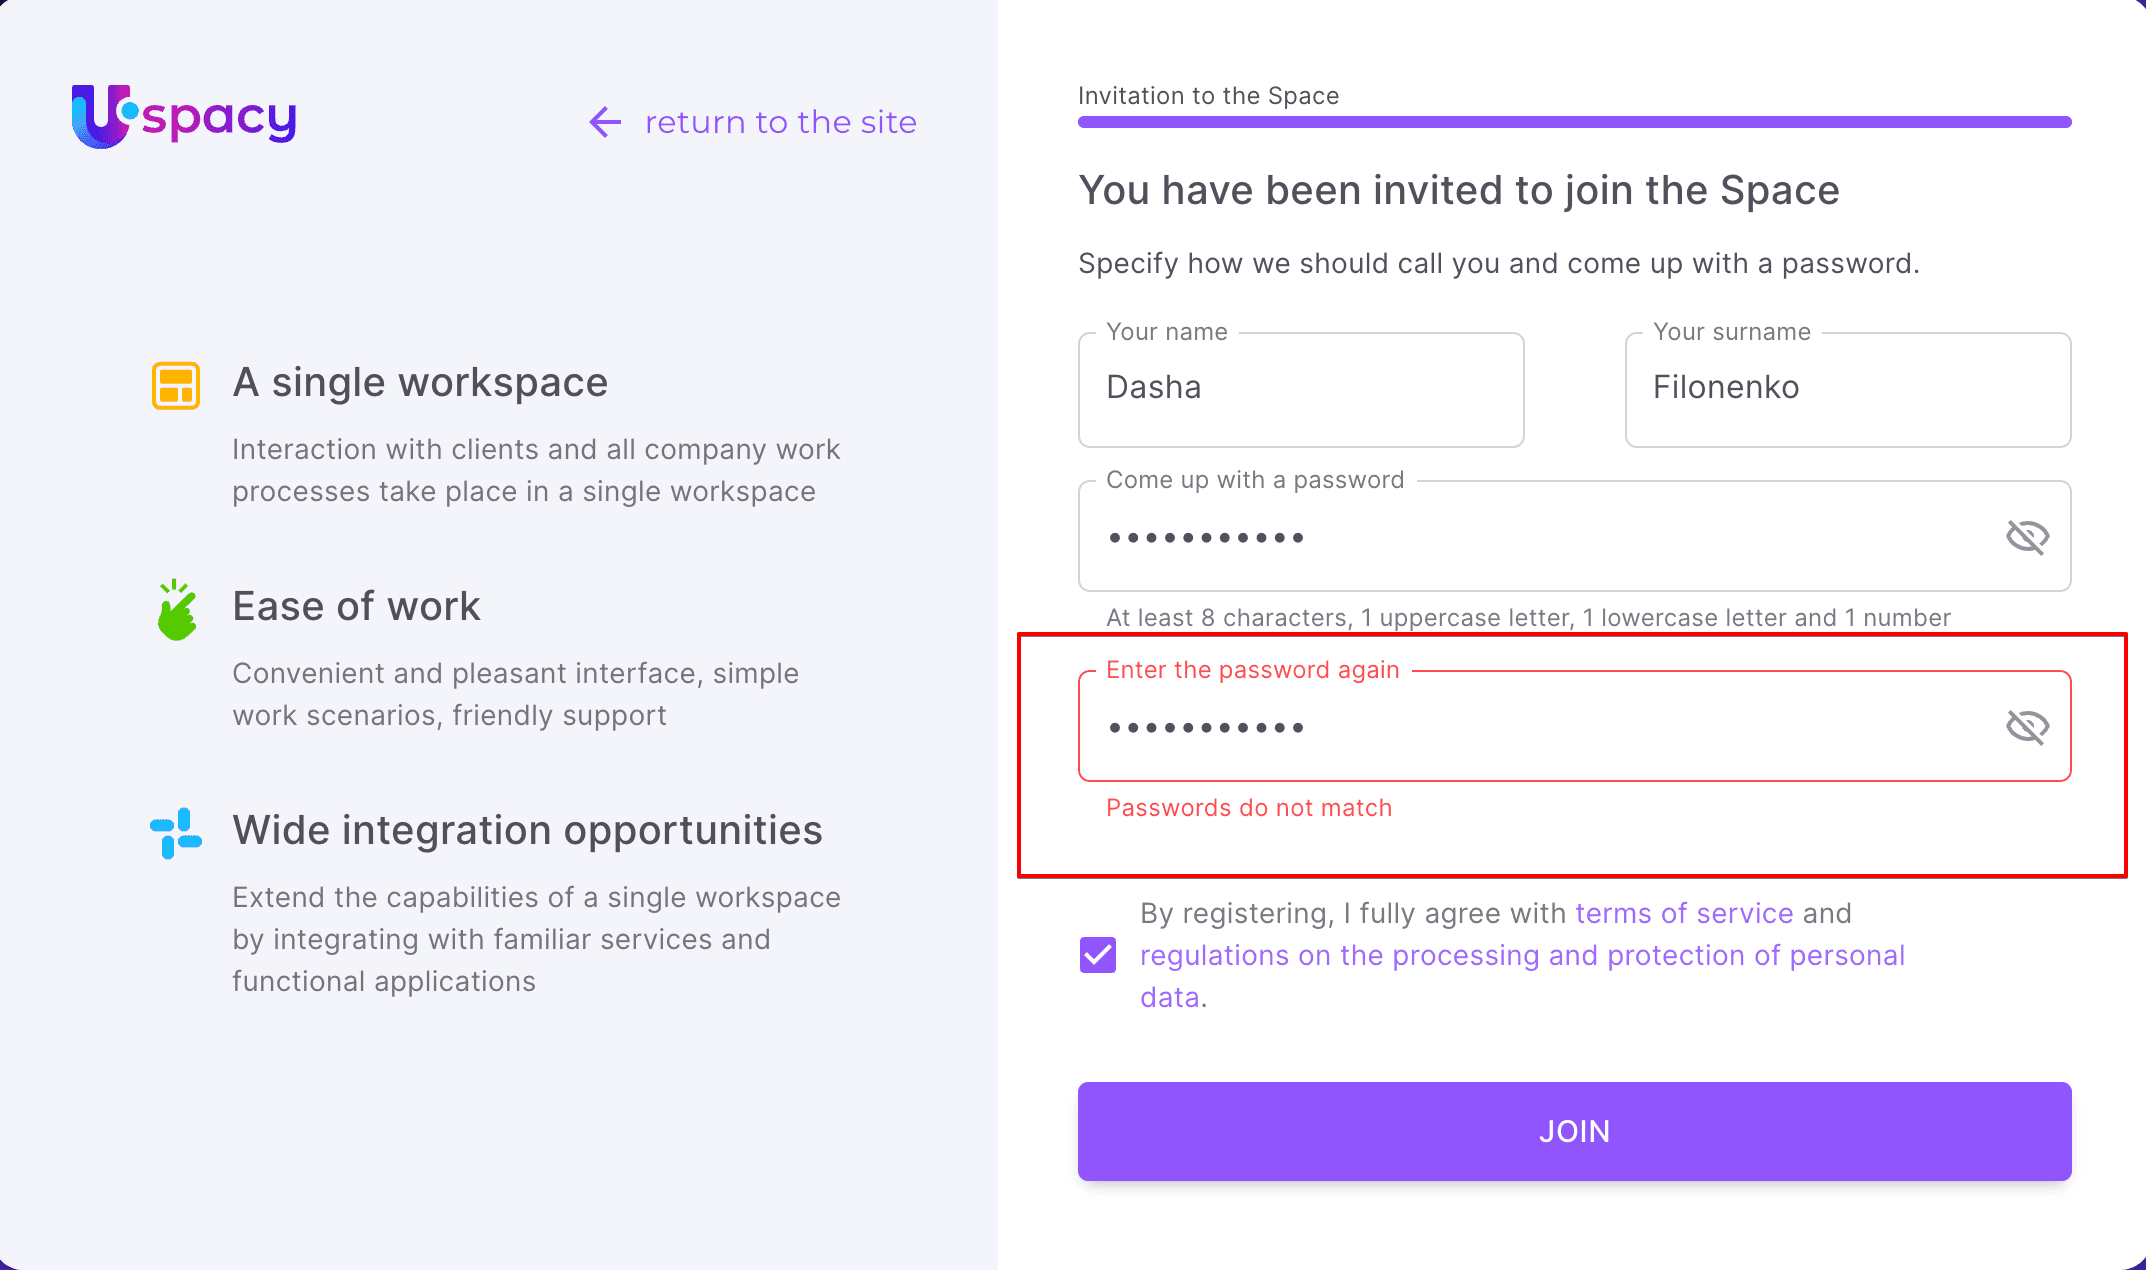
Task: Uncheck the terms agreement checkbox
Action: pyautogui.click(x=1098, y=955)
